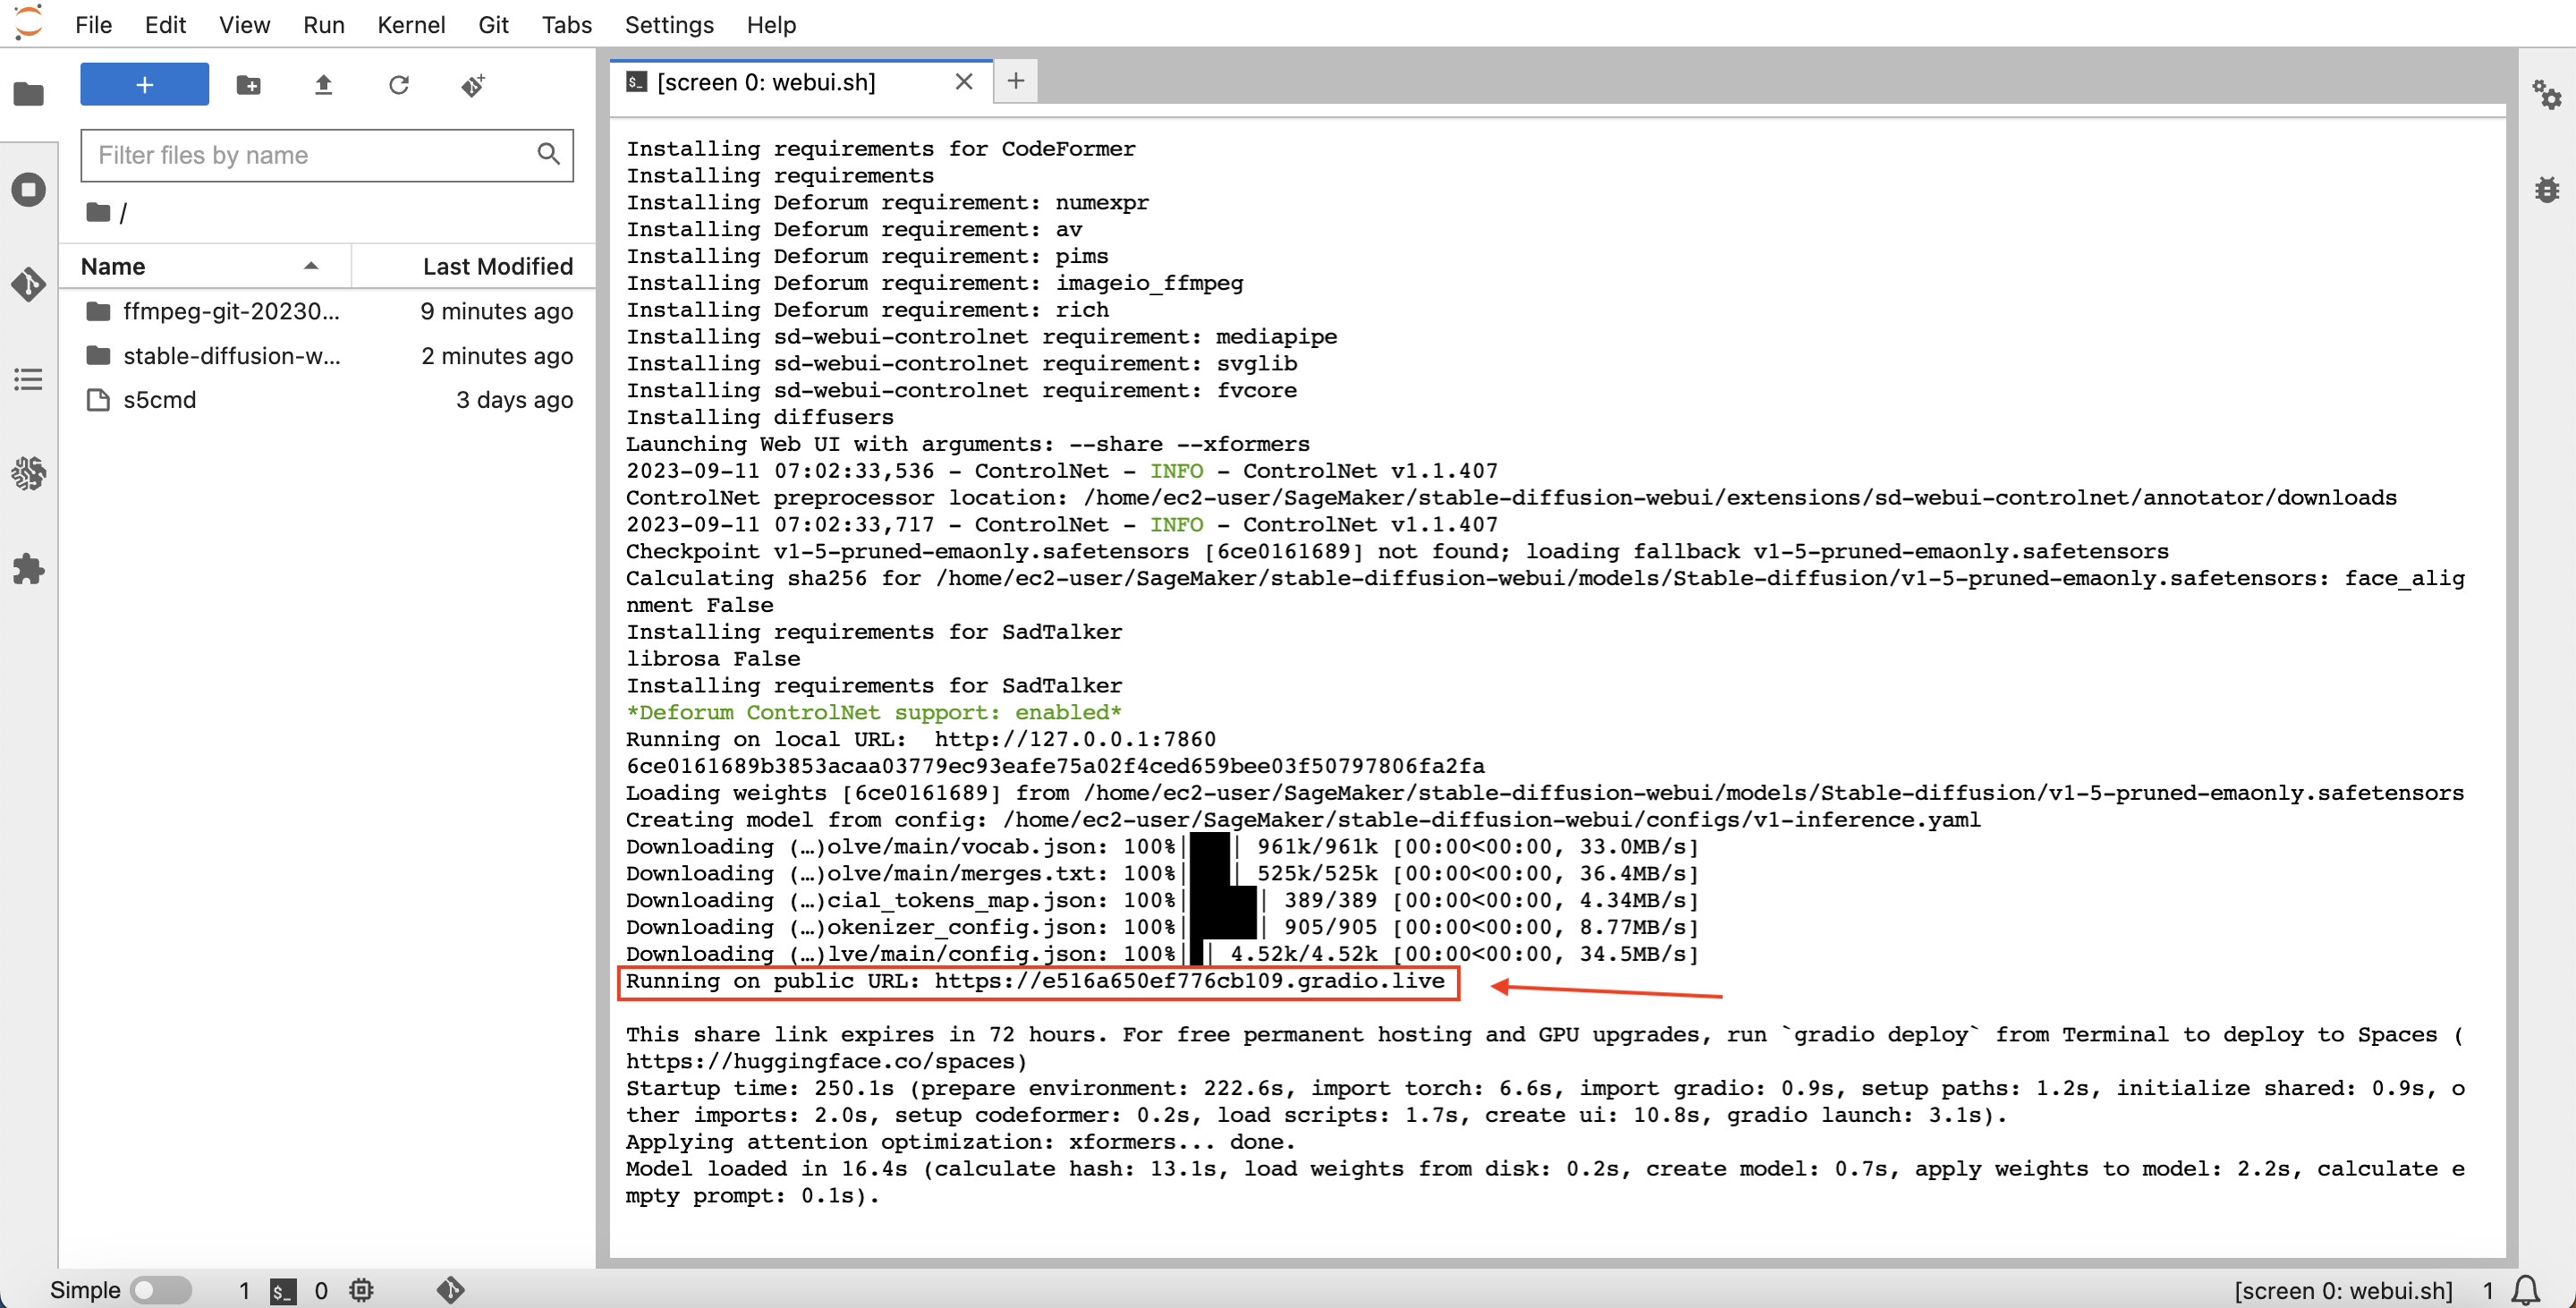The height and width of the screenshot is (1308, 2576).
Task: Click the Git clone toolbar icon
Action: click(x=473, y=85)
